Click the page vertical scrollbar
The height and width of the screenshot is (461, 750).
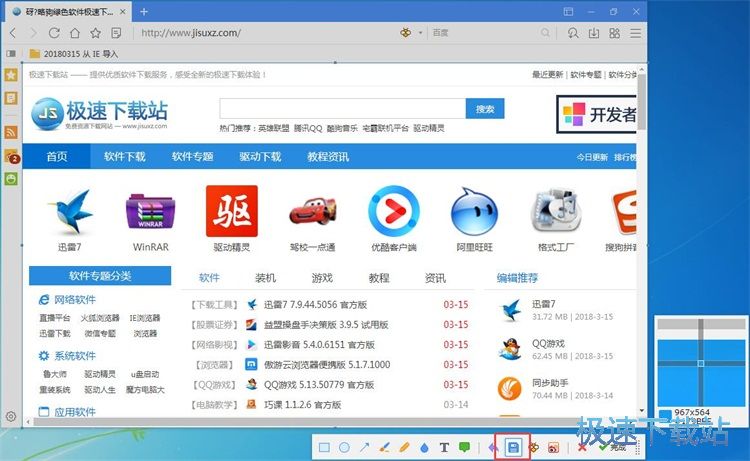click(x=642, y=103)
